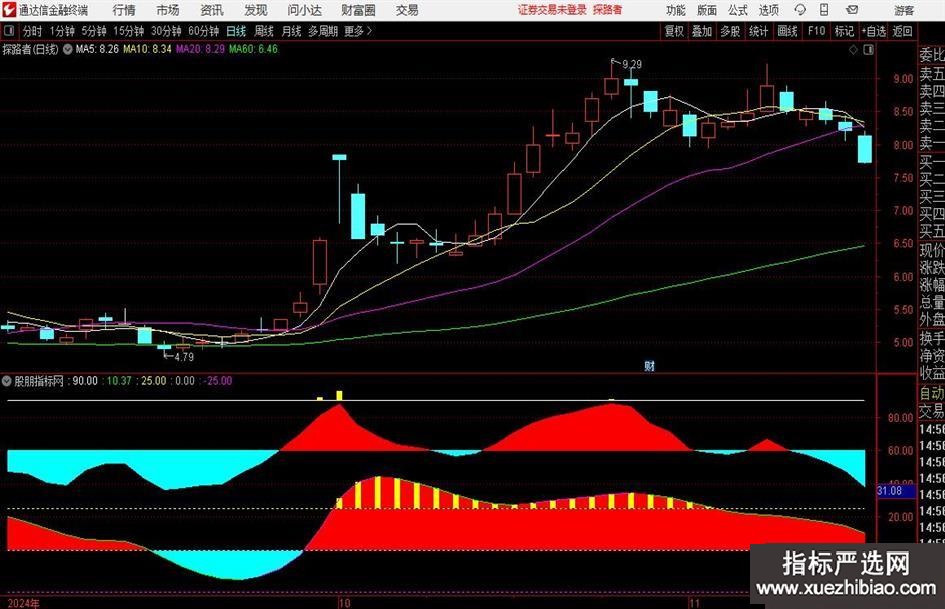This screenshot has height=609, width=945.
Task: Click the 叠加 overlay toolbar button
Action: click(702, 31)
